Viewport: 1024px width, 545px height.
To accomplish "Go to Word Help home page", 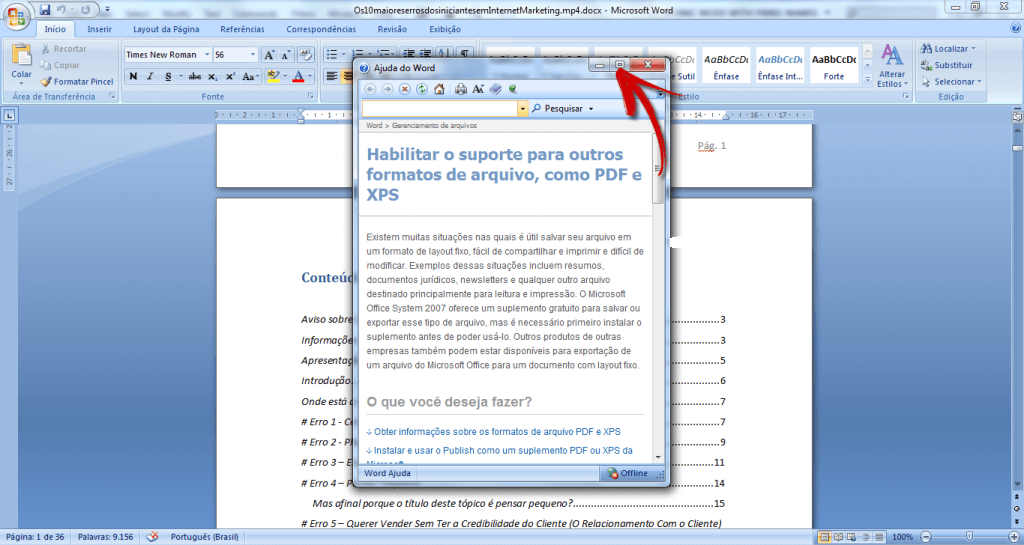I will tap(439, 89).
